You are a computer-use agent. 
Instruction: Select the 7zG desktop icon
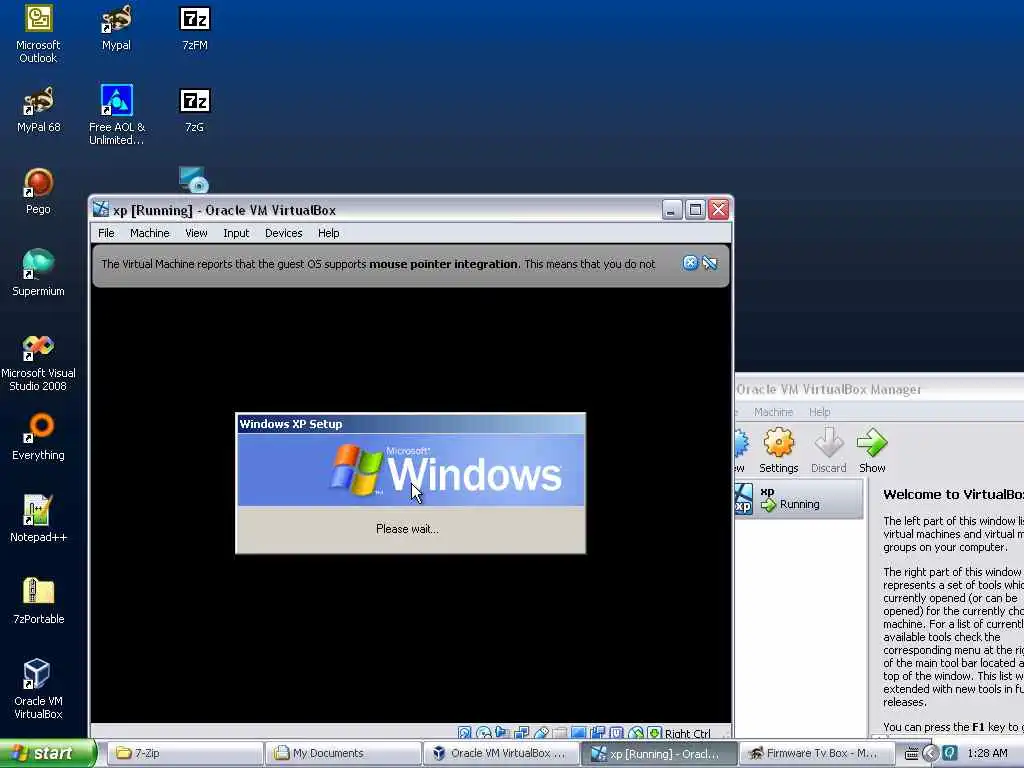(x=195, y=110)
